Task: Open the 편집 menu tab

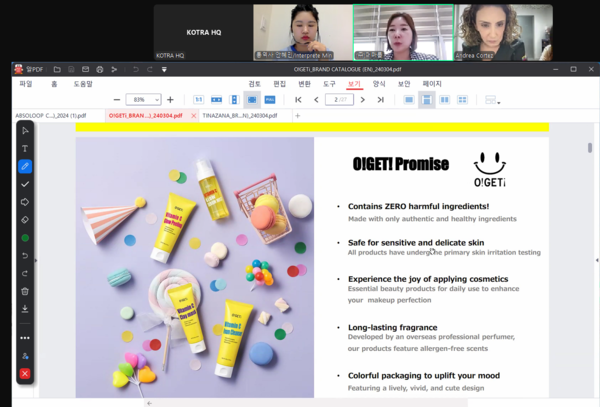Action: point(279,84)
